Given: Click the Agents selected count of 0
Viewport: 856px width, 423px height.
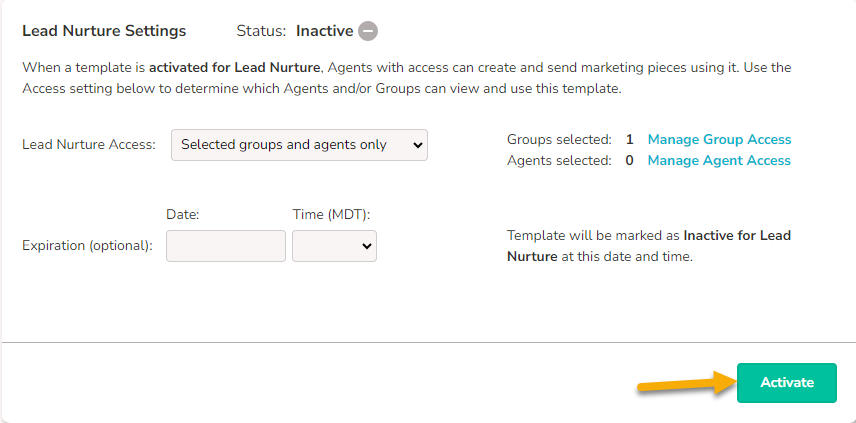Looking at the screenshot, I should pyautogui.click(x=629, y=161).
